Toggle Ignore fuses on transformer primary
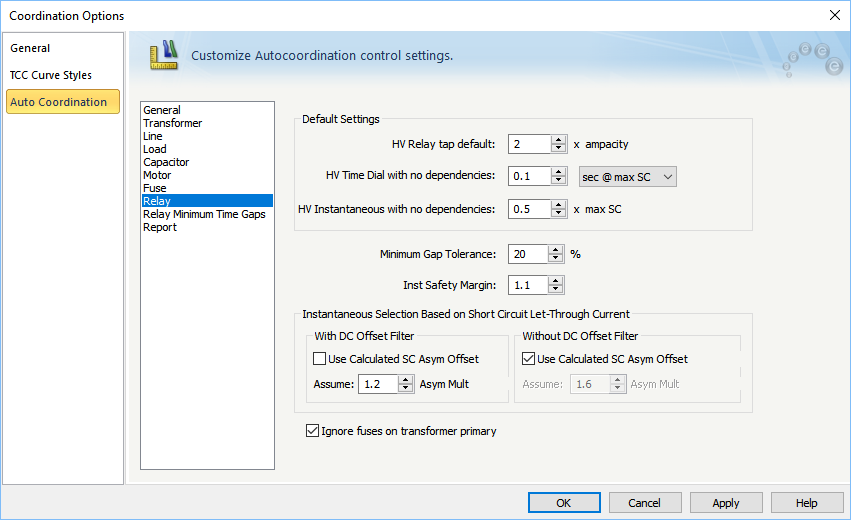This screenshot has height=520, width=851. tap(313, 432)
